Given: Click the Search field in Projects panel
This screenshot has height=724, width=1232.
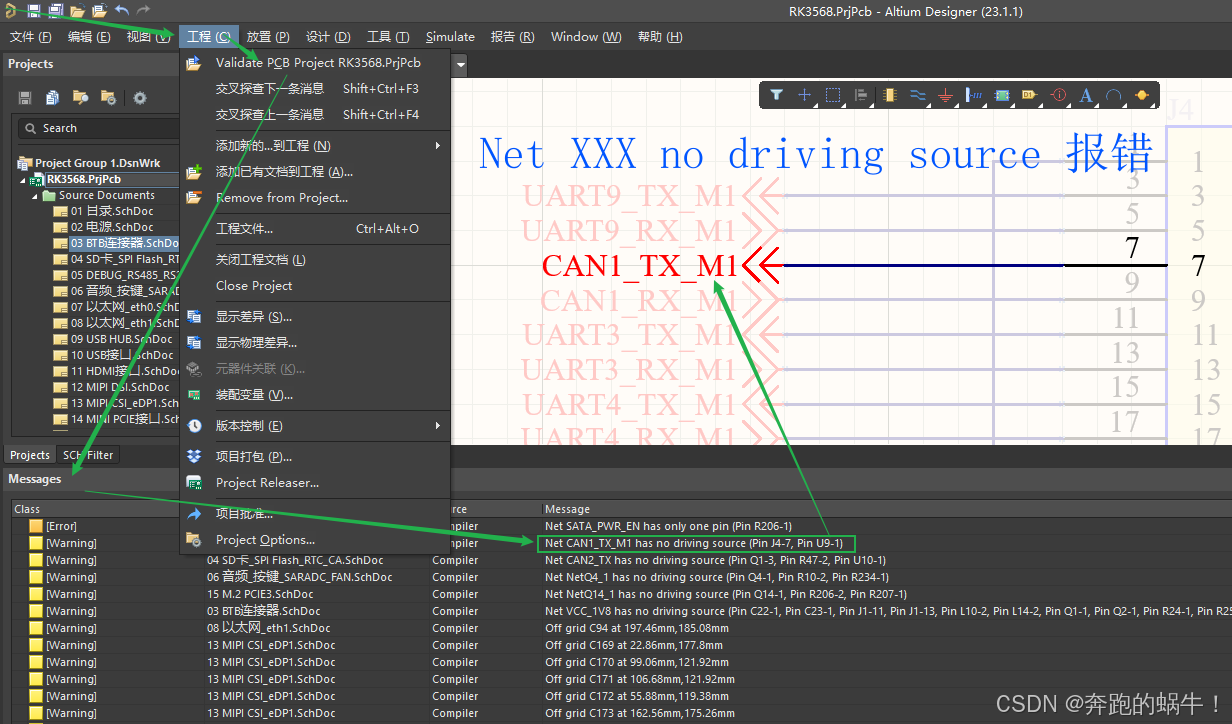Looking at the screenshot, I should coord(98,128).
